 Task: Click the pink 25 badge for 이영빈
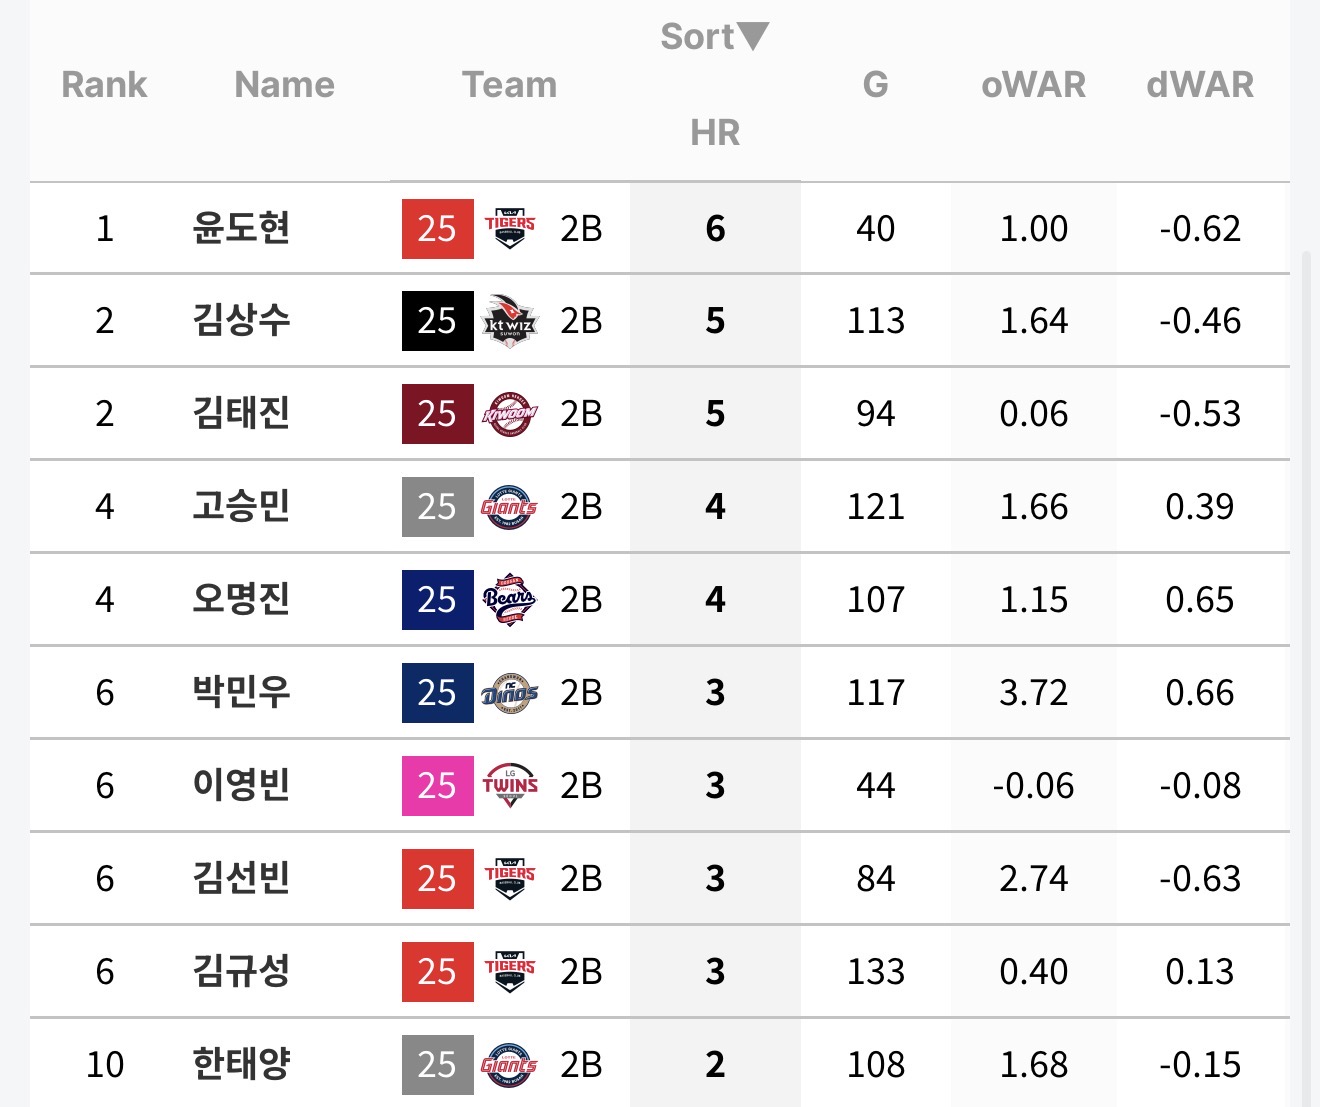click(437, 786)
